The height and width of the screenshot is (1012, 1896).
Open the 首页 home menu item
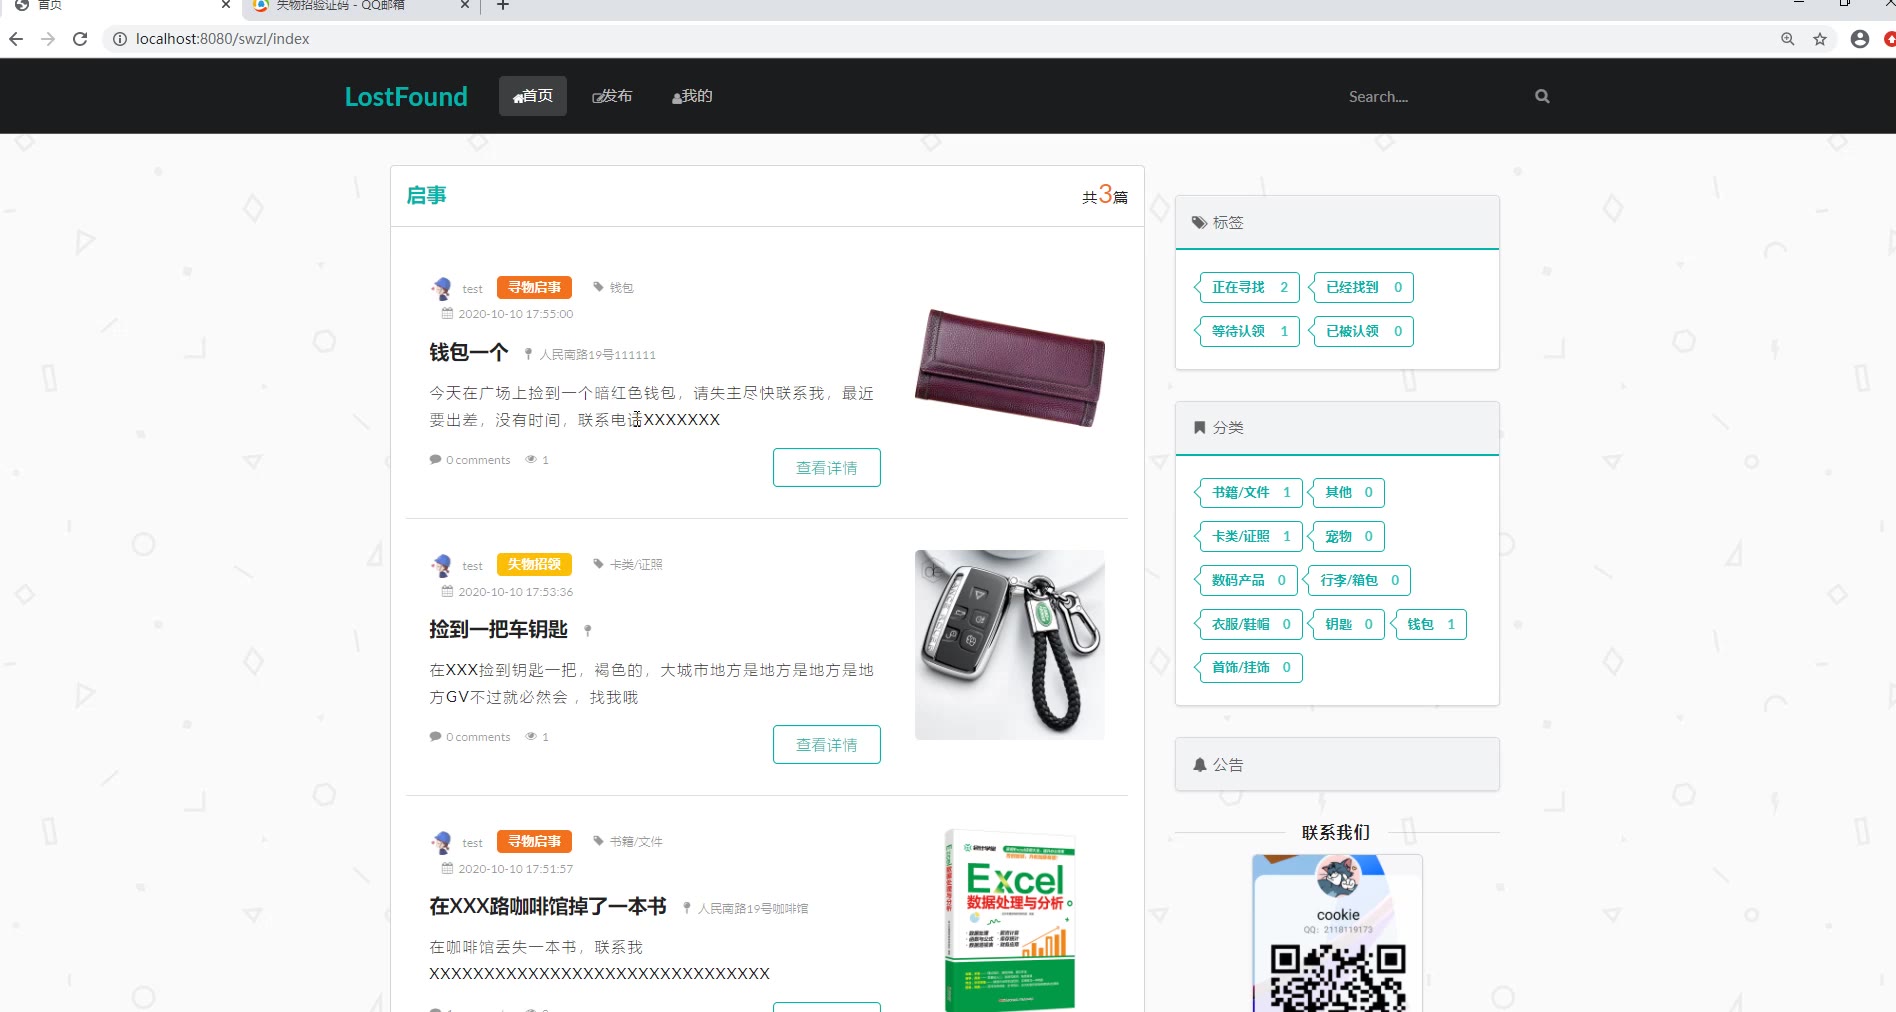pyautogui.click(x=533, y=96)
